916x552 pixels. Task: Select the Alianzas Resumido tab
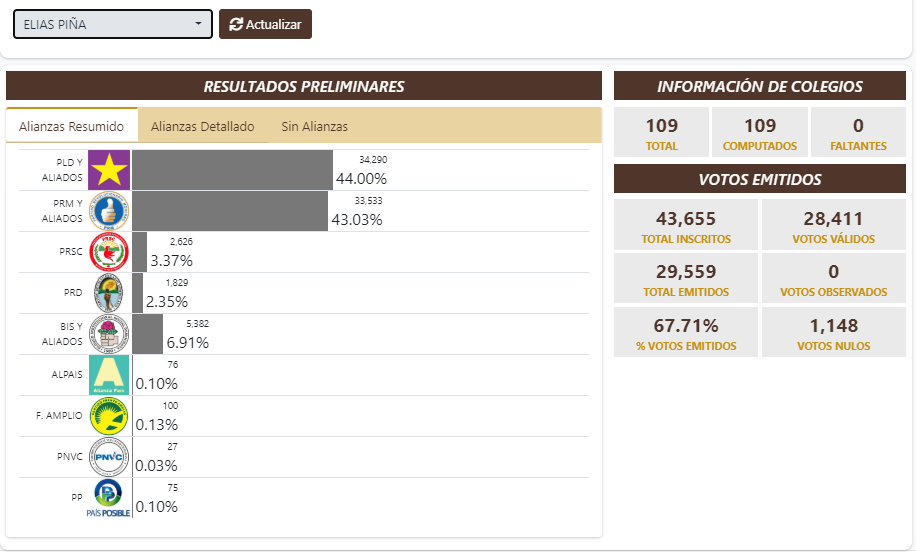tap(72, 126)
